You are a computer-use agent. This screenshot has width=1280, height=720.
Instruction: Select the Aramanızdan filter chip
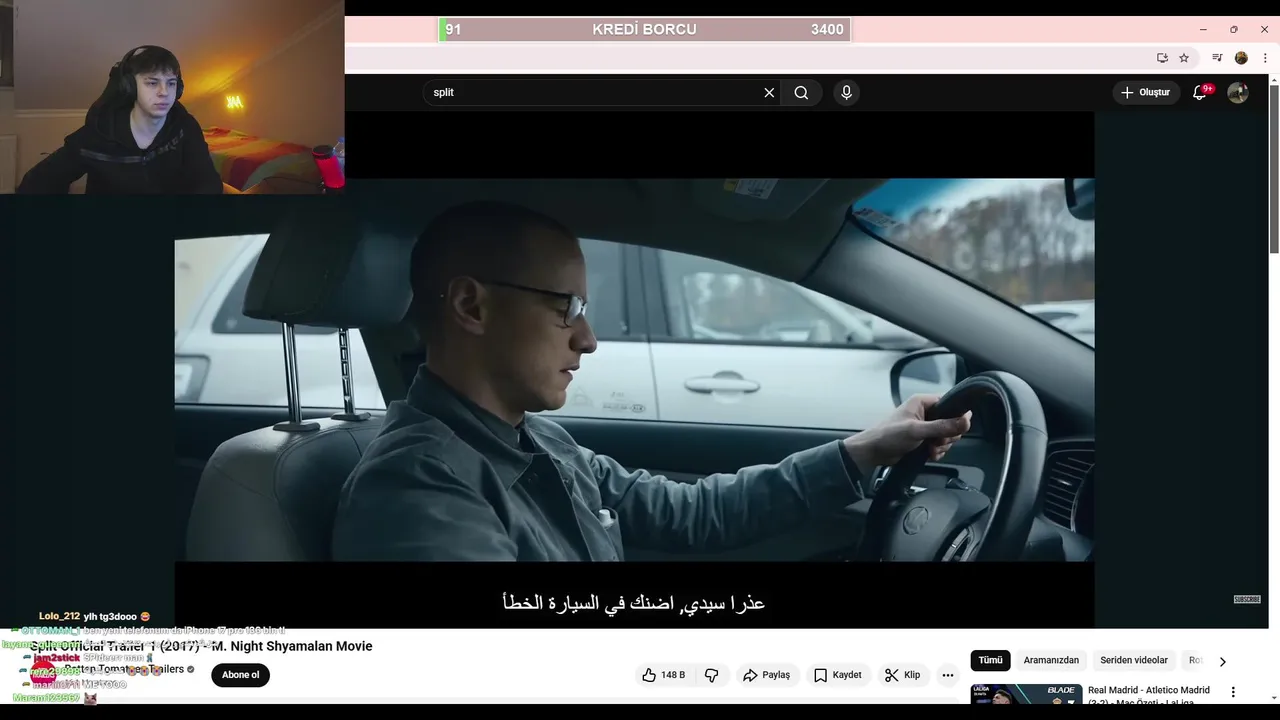[1051, 660]
